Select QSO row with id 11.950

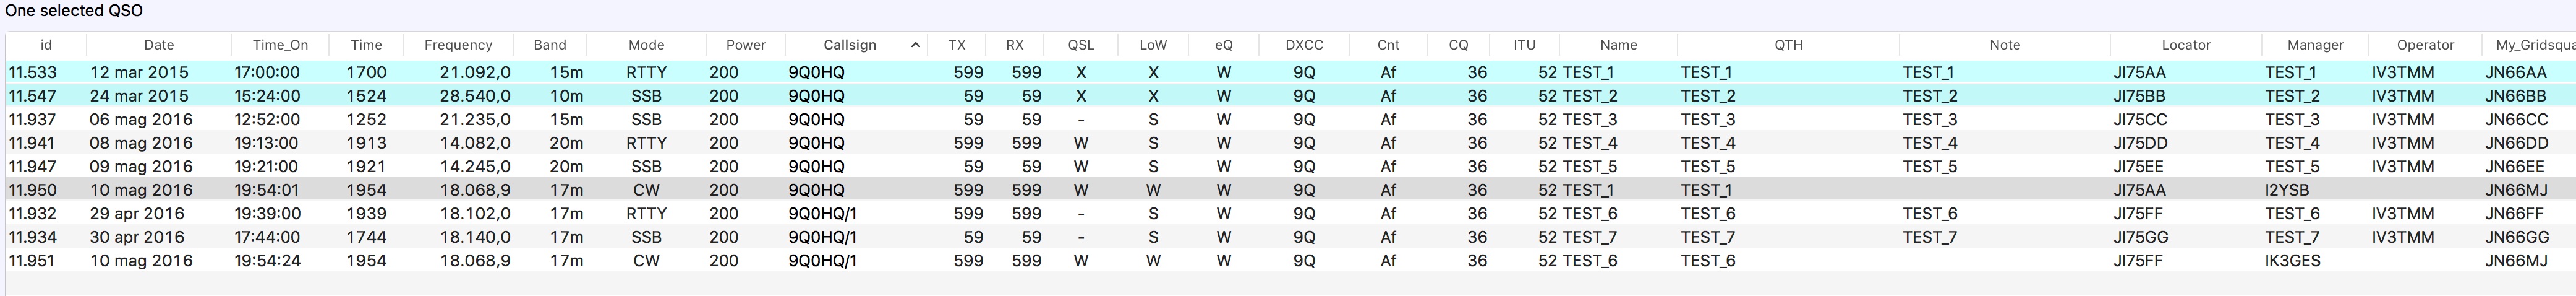[x=1290, y=190]
